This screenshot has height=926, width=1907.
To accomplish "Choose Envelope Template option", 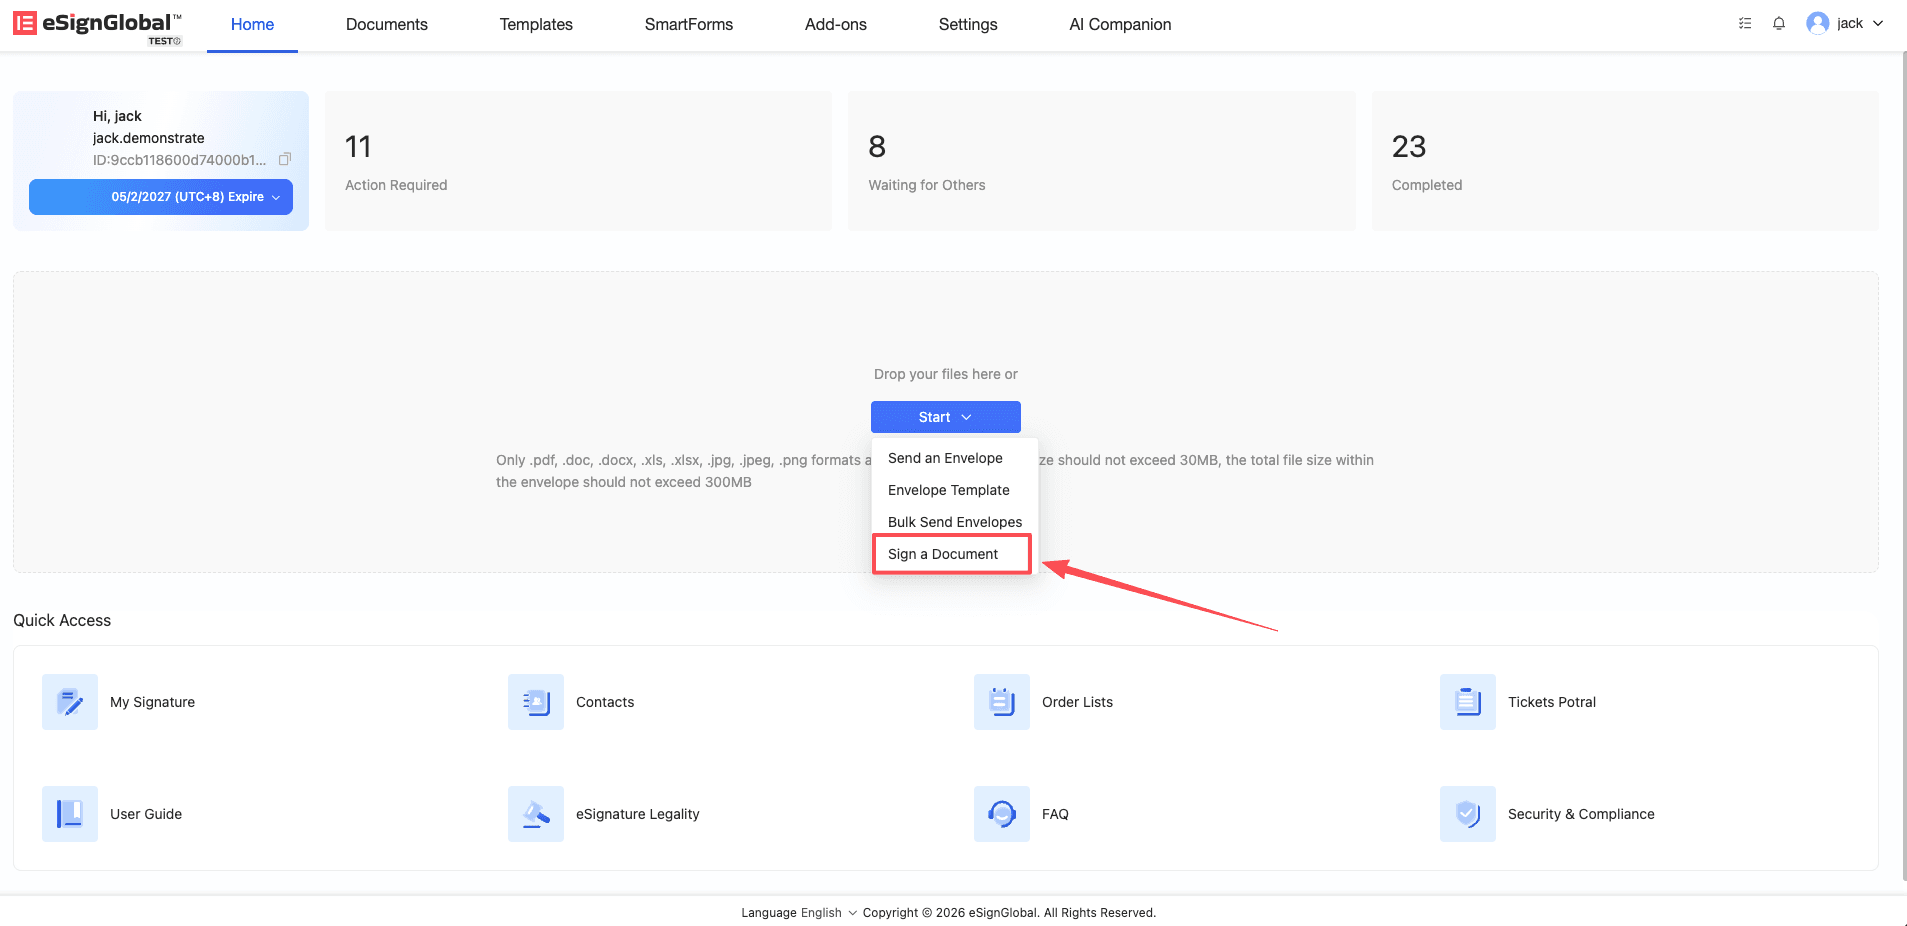I will click(x=955, y=490).
